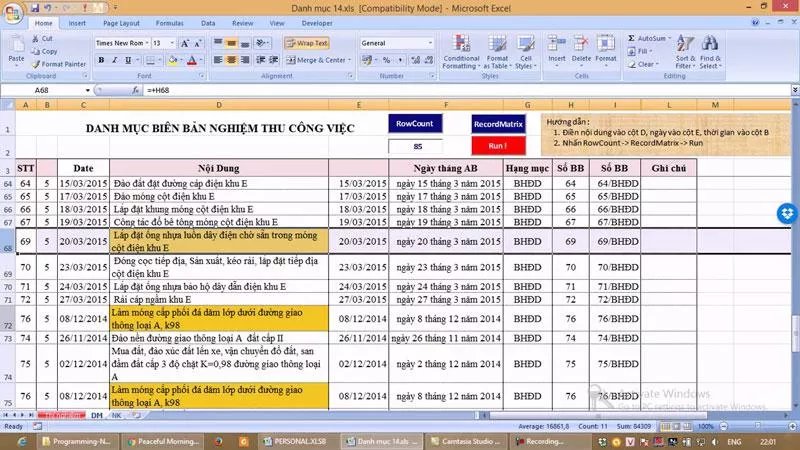Image resolution: width=800 pixels, height=450 pixels.
Task: Click the Office button
Action: (12, 13)
